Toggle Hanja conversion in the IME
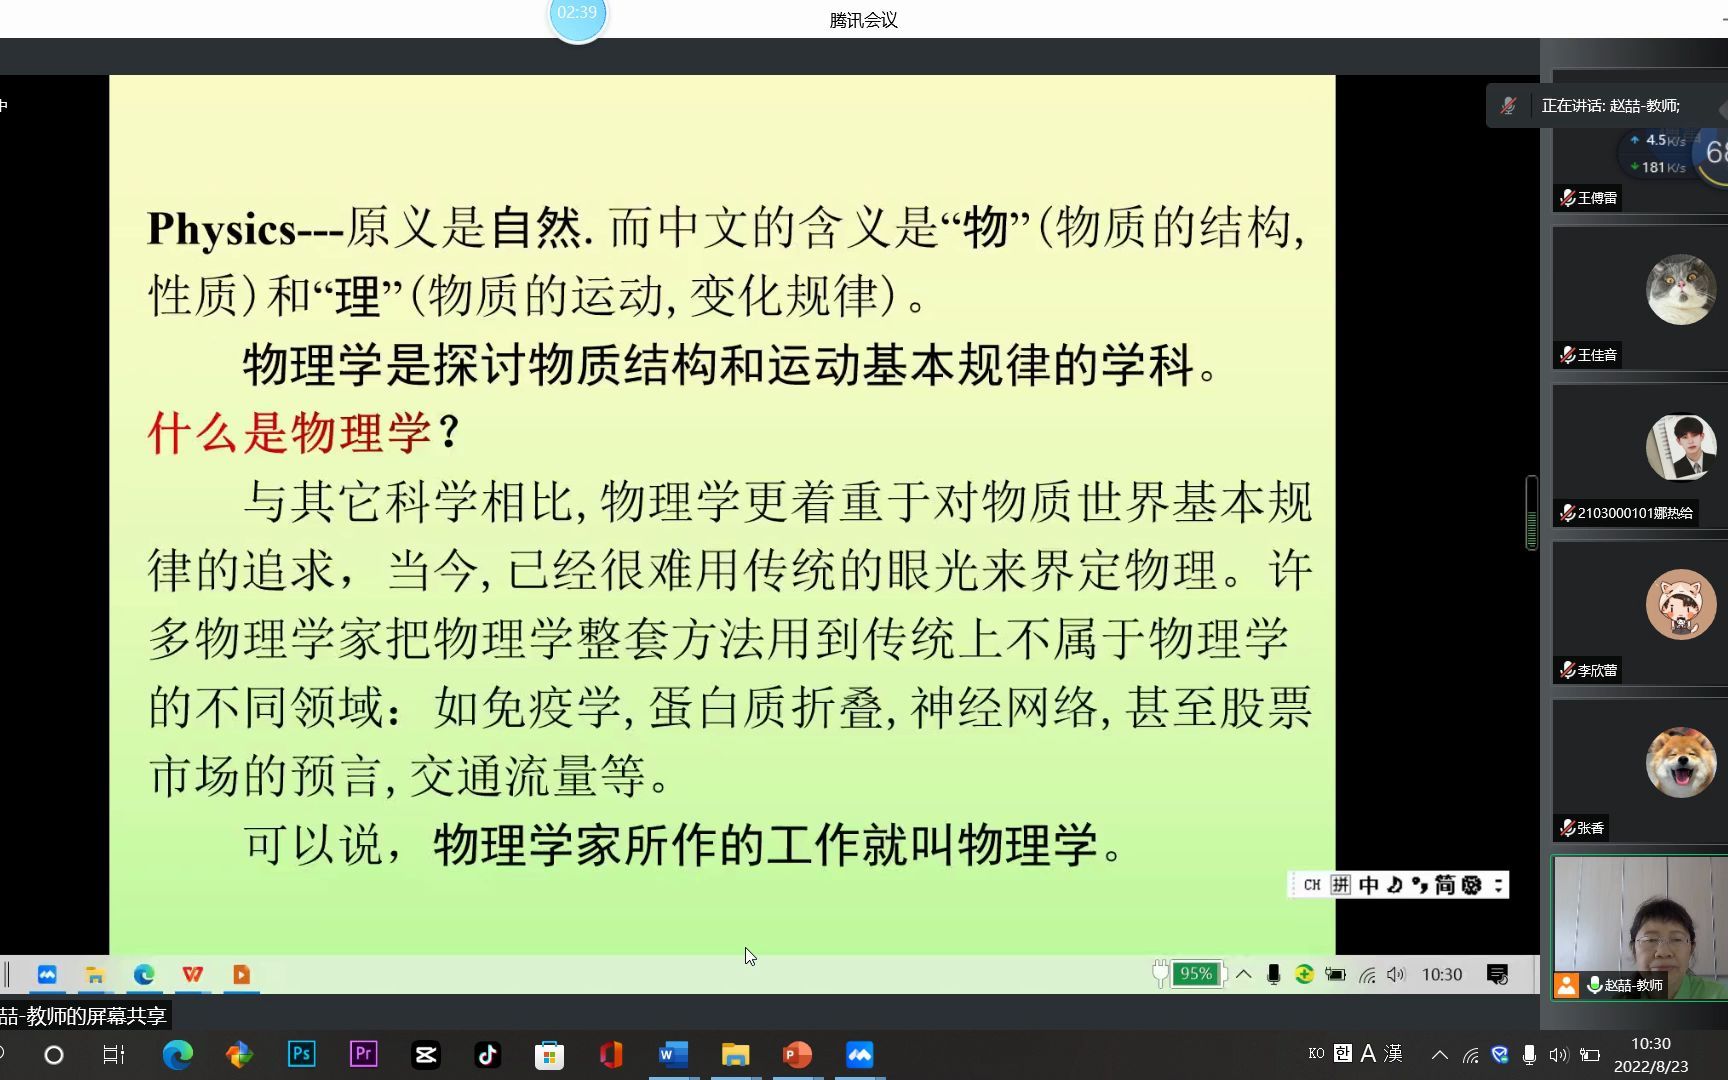The height and width of the screenshot is (1080, 1728). (x=1393, y=1053)
